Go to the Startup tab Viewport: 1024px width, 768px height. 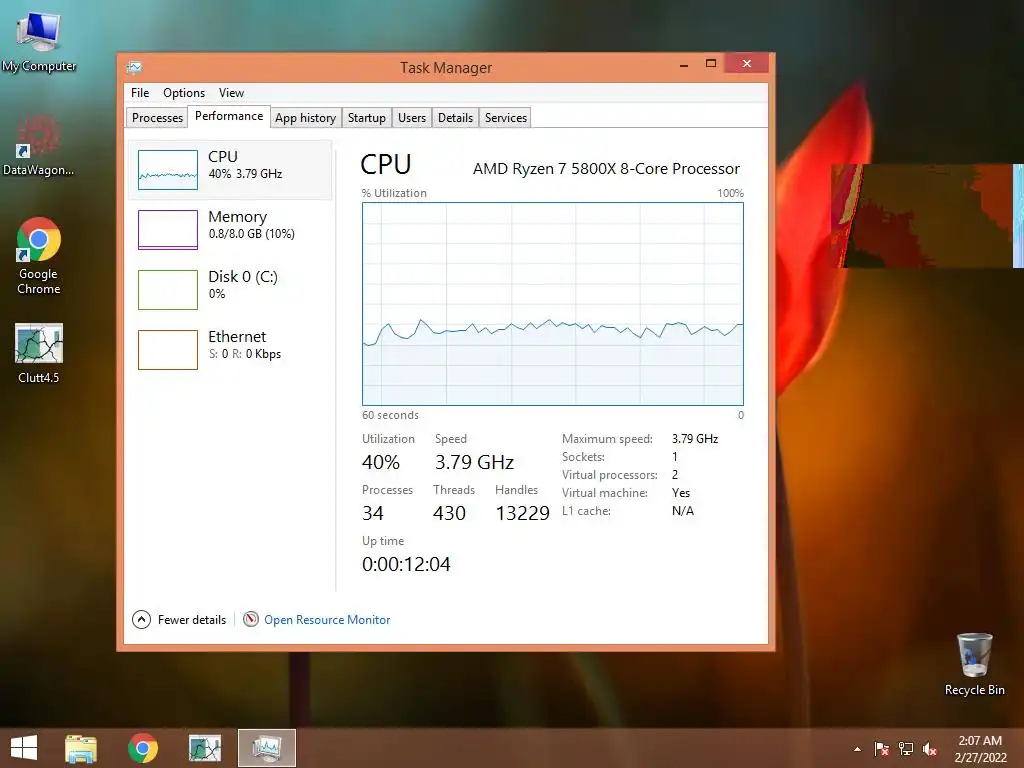pos(366,118)
